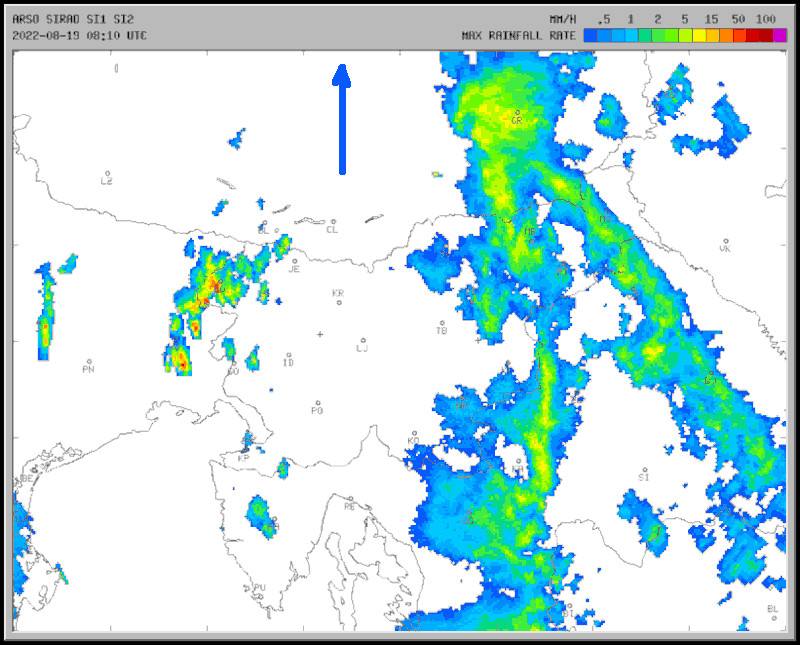Click the MAX RAINFALL RATE label
The image size is (800, 645).
pyautogui.click(x=518, y=35)
